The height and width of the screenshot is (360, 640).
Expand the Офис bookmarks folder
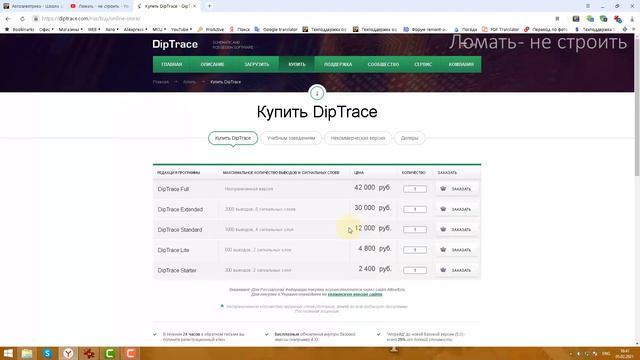point(46,29)
